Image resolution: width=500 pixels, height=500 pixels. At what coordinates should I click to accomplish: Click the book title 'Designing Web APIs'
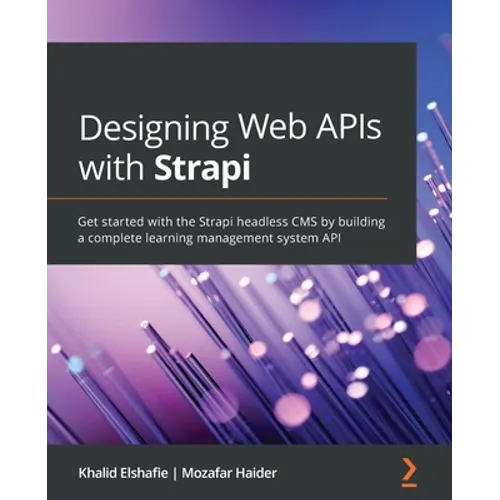(x=230, y=129)
